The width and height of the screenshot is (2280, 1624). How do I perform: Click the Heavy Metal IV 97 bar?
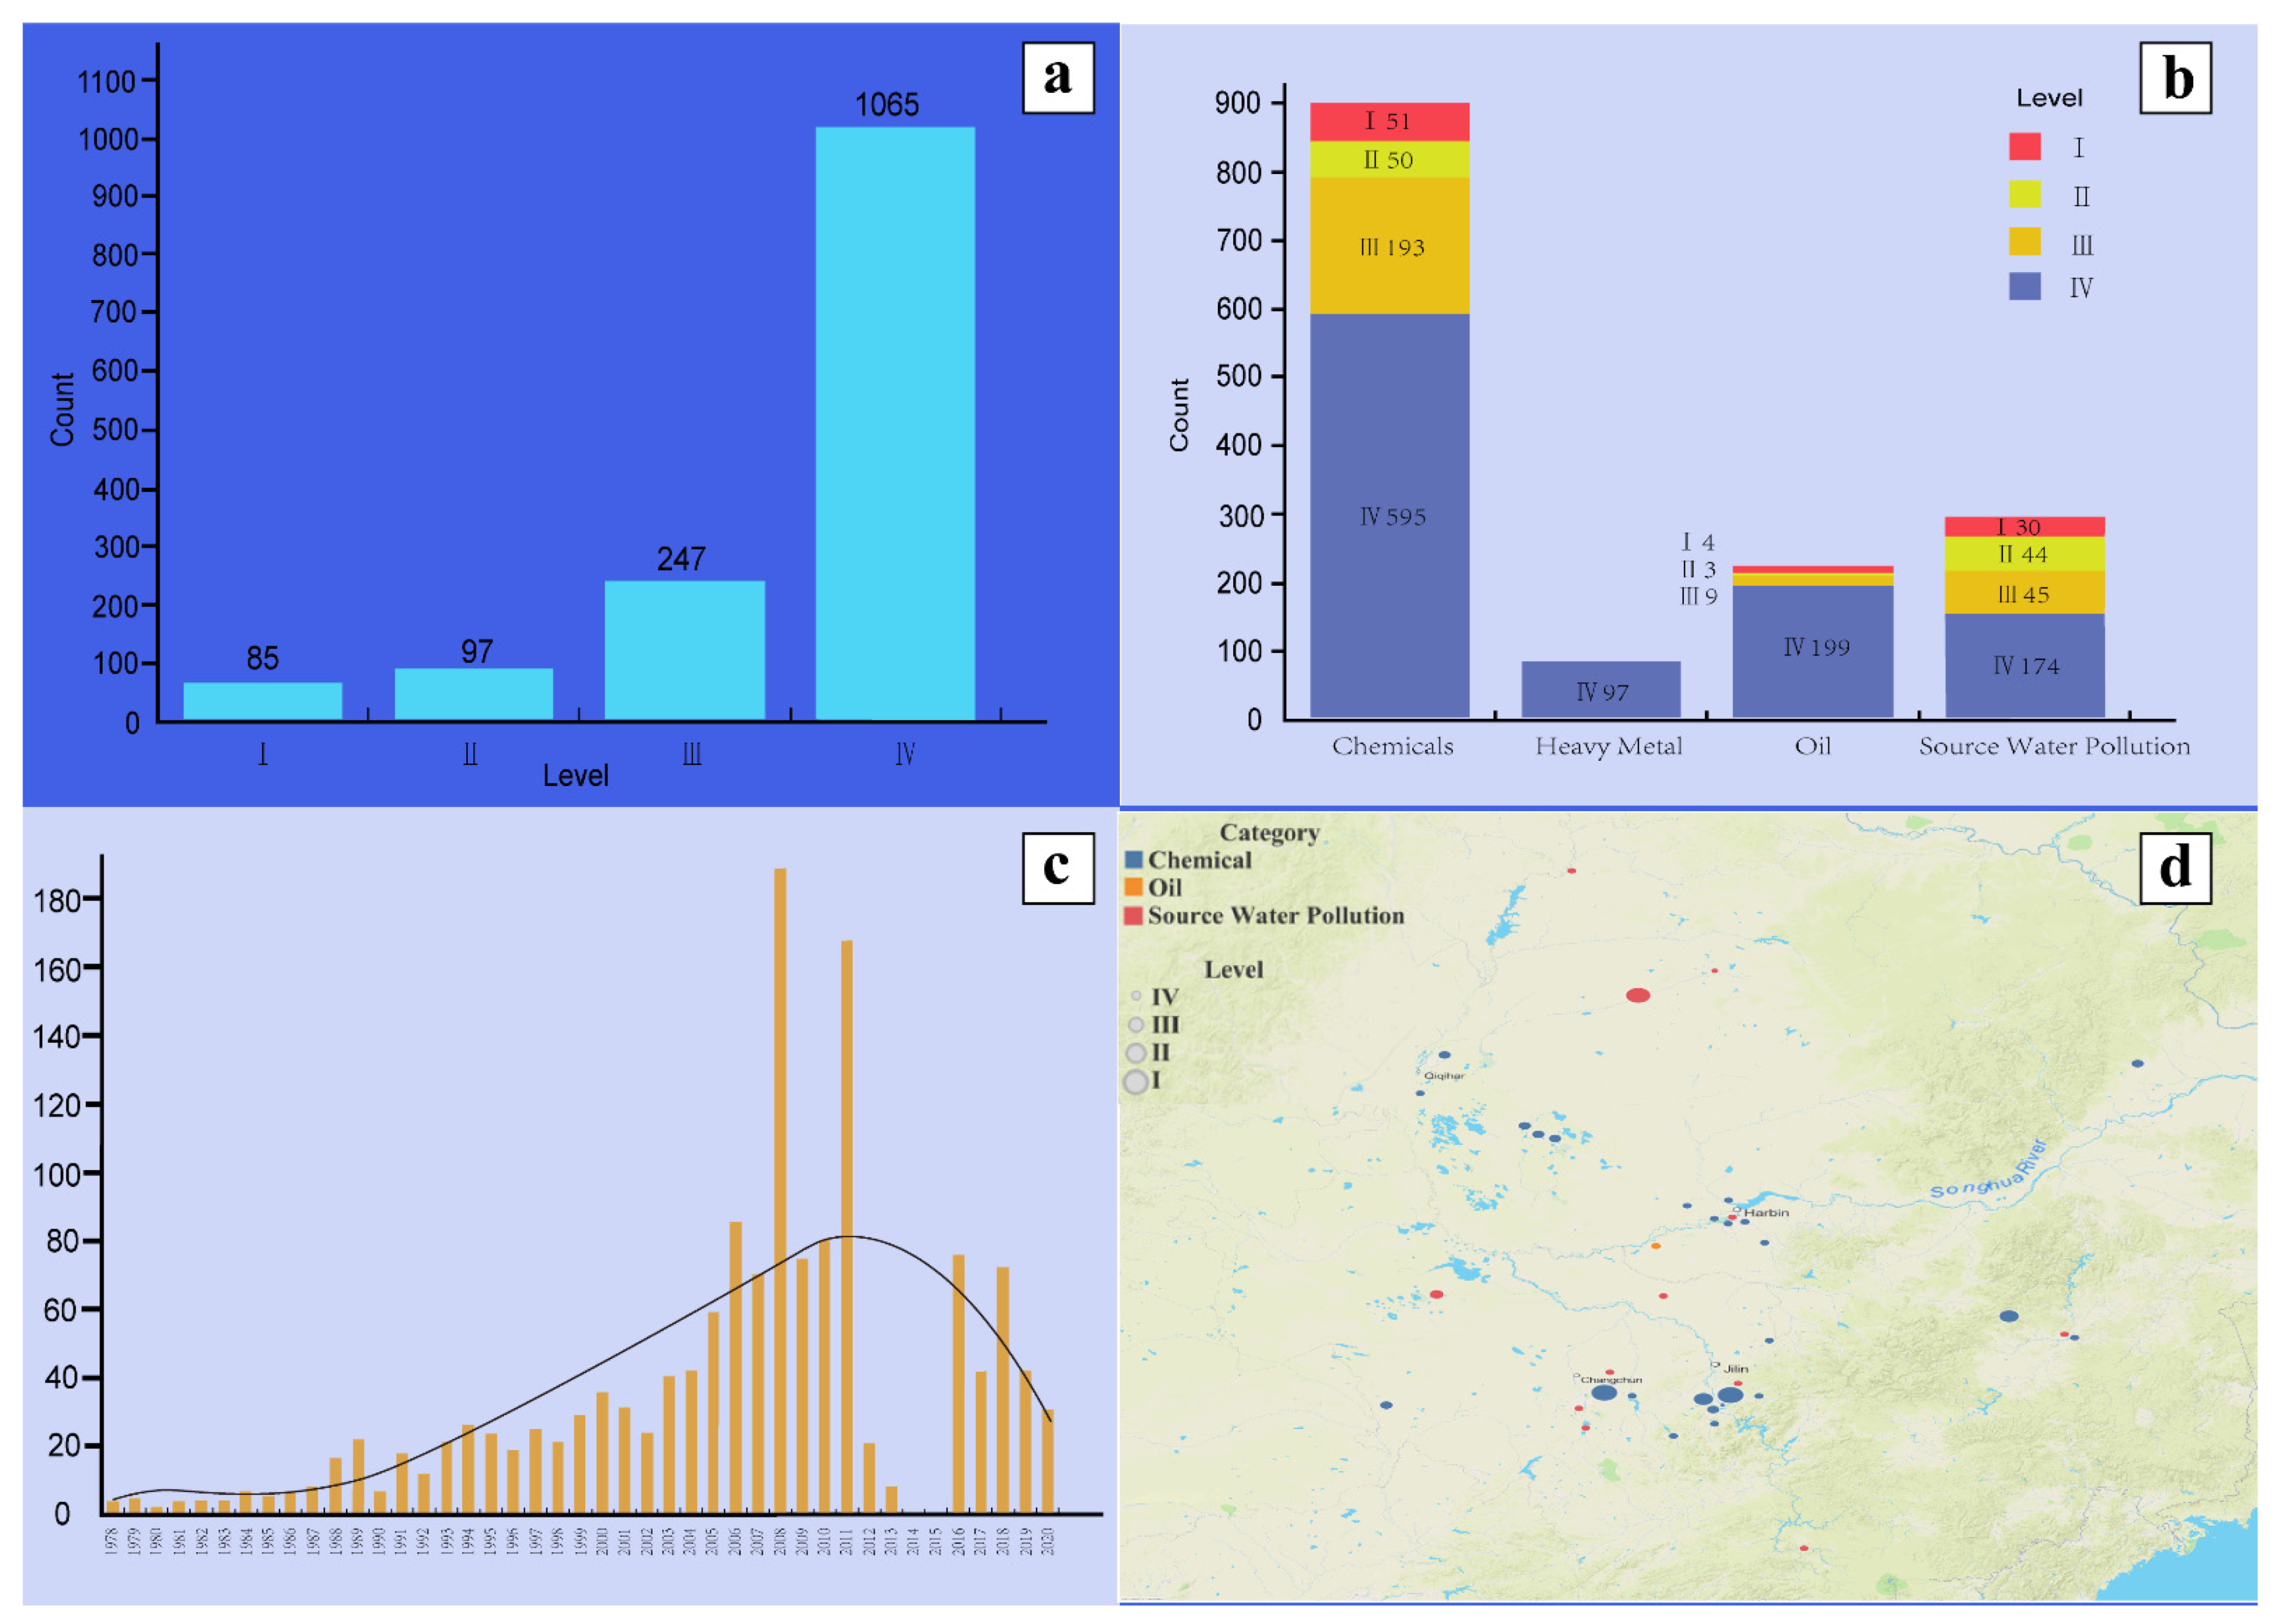tap(1601, 689)
